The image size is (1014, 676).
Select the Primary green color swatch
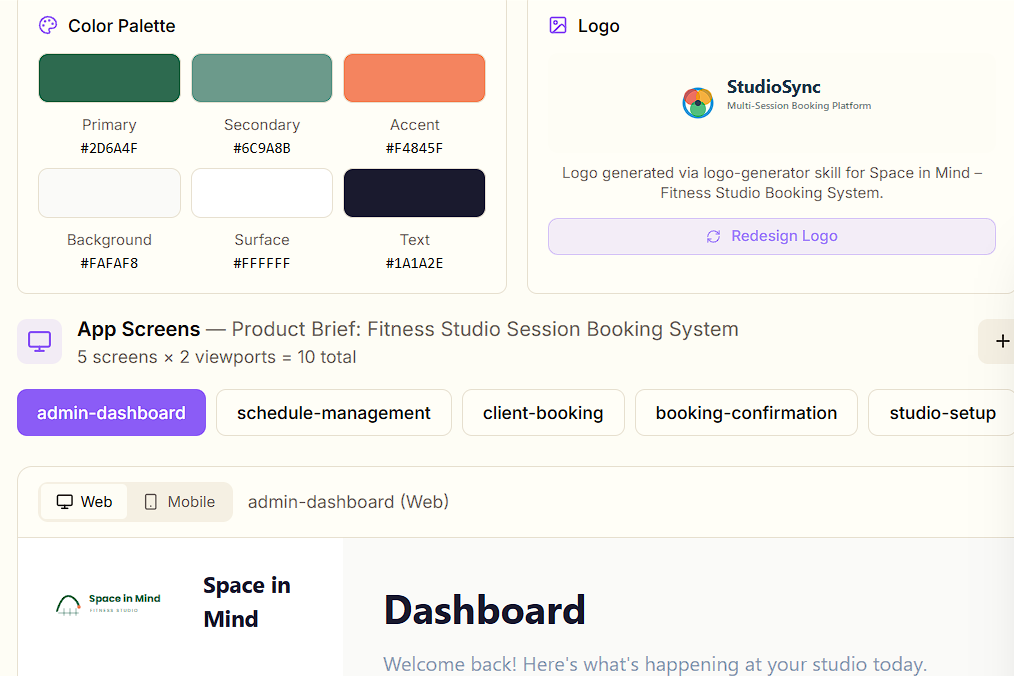(109, 78)
